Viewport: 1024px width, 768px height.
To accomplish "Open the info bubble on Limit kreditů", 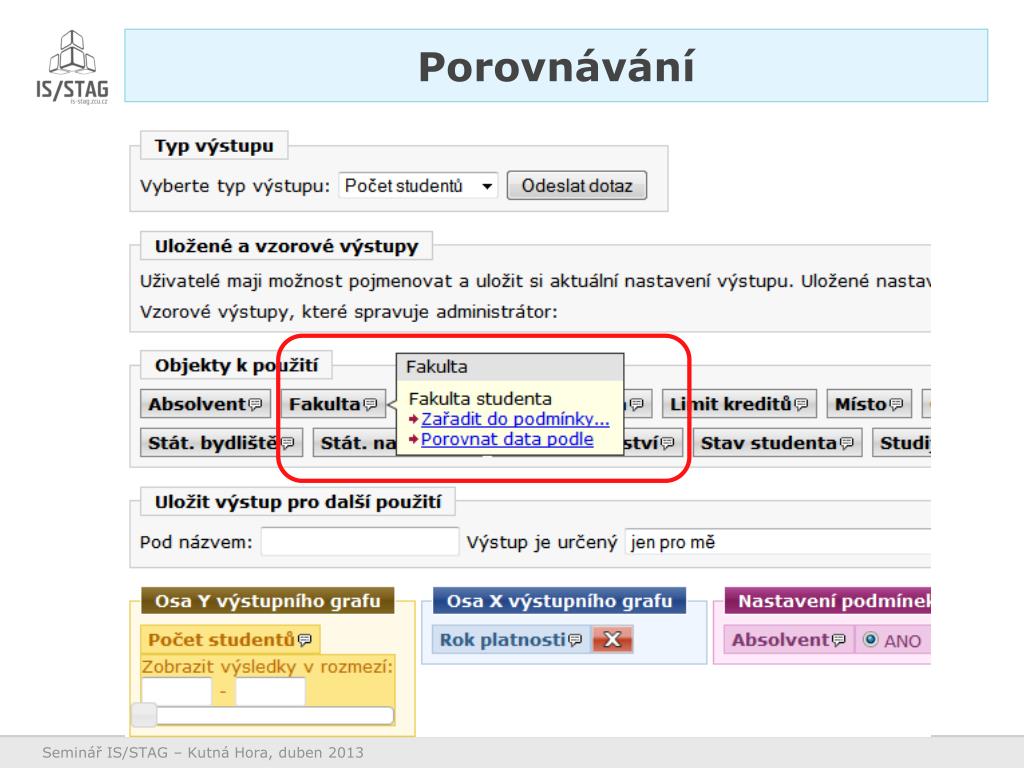I will pos(801,404).
